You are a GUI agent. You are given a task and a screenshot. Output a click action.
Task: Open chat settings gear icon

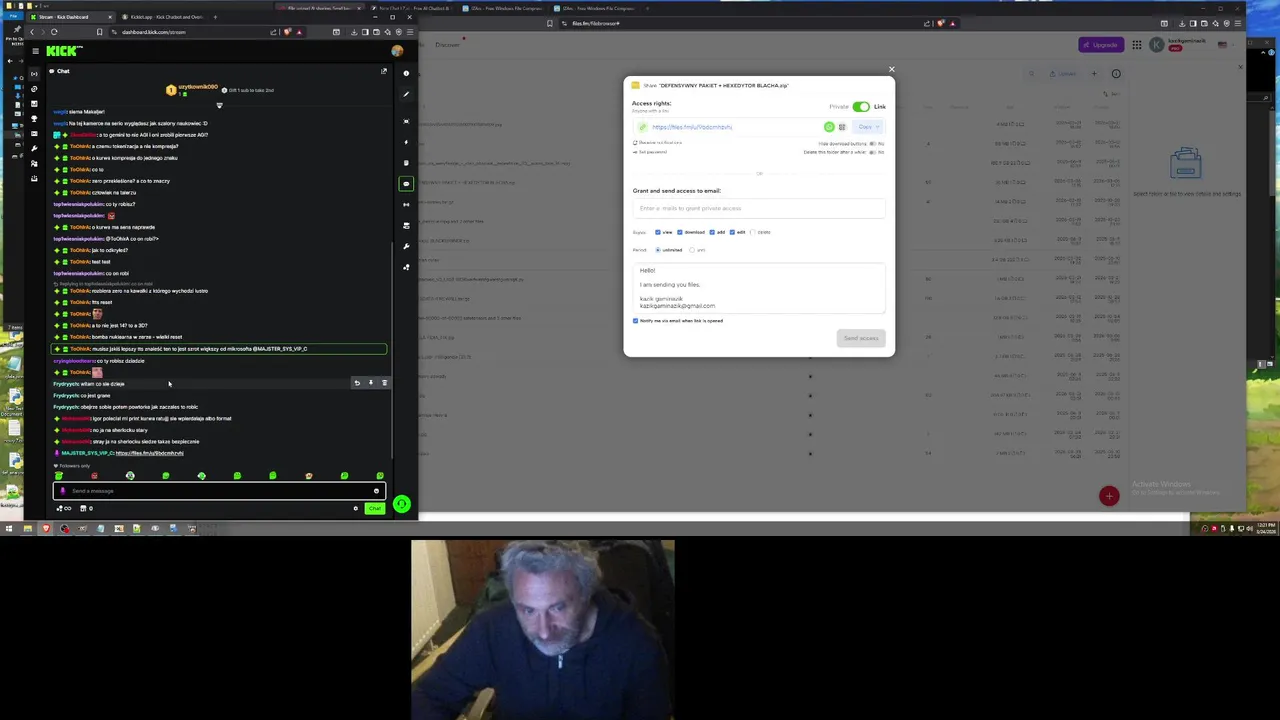coord(355,509)
